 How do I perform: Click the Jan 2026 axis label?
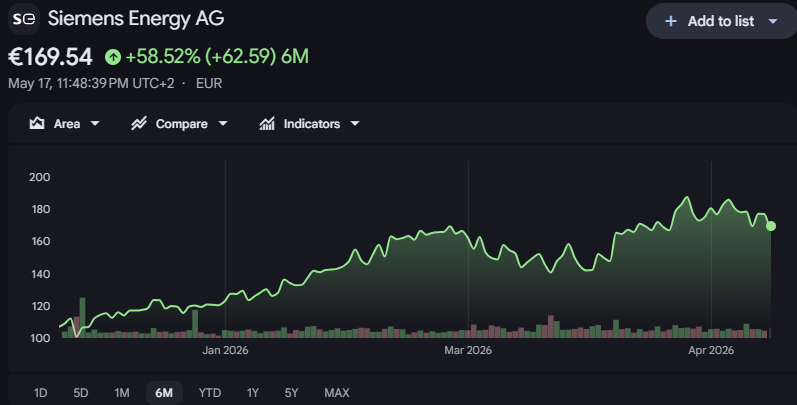(225, 350)
